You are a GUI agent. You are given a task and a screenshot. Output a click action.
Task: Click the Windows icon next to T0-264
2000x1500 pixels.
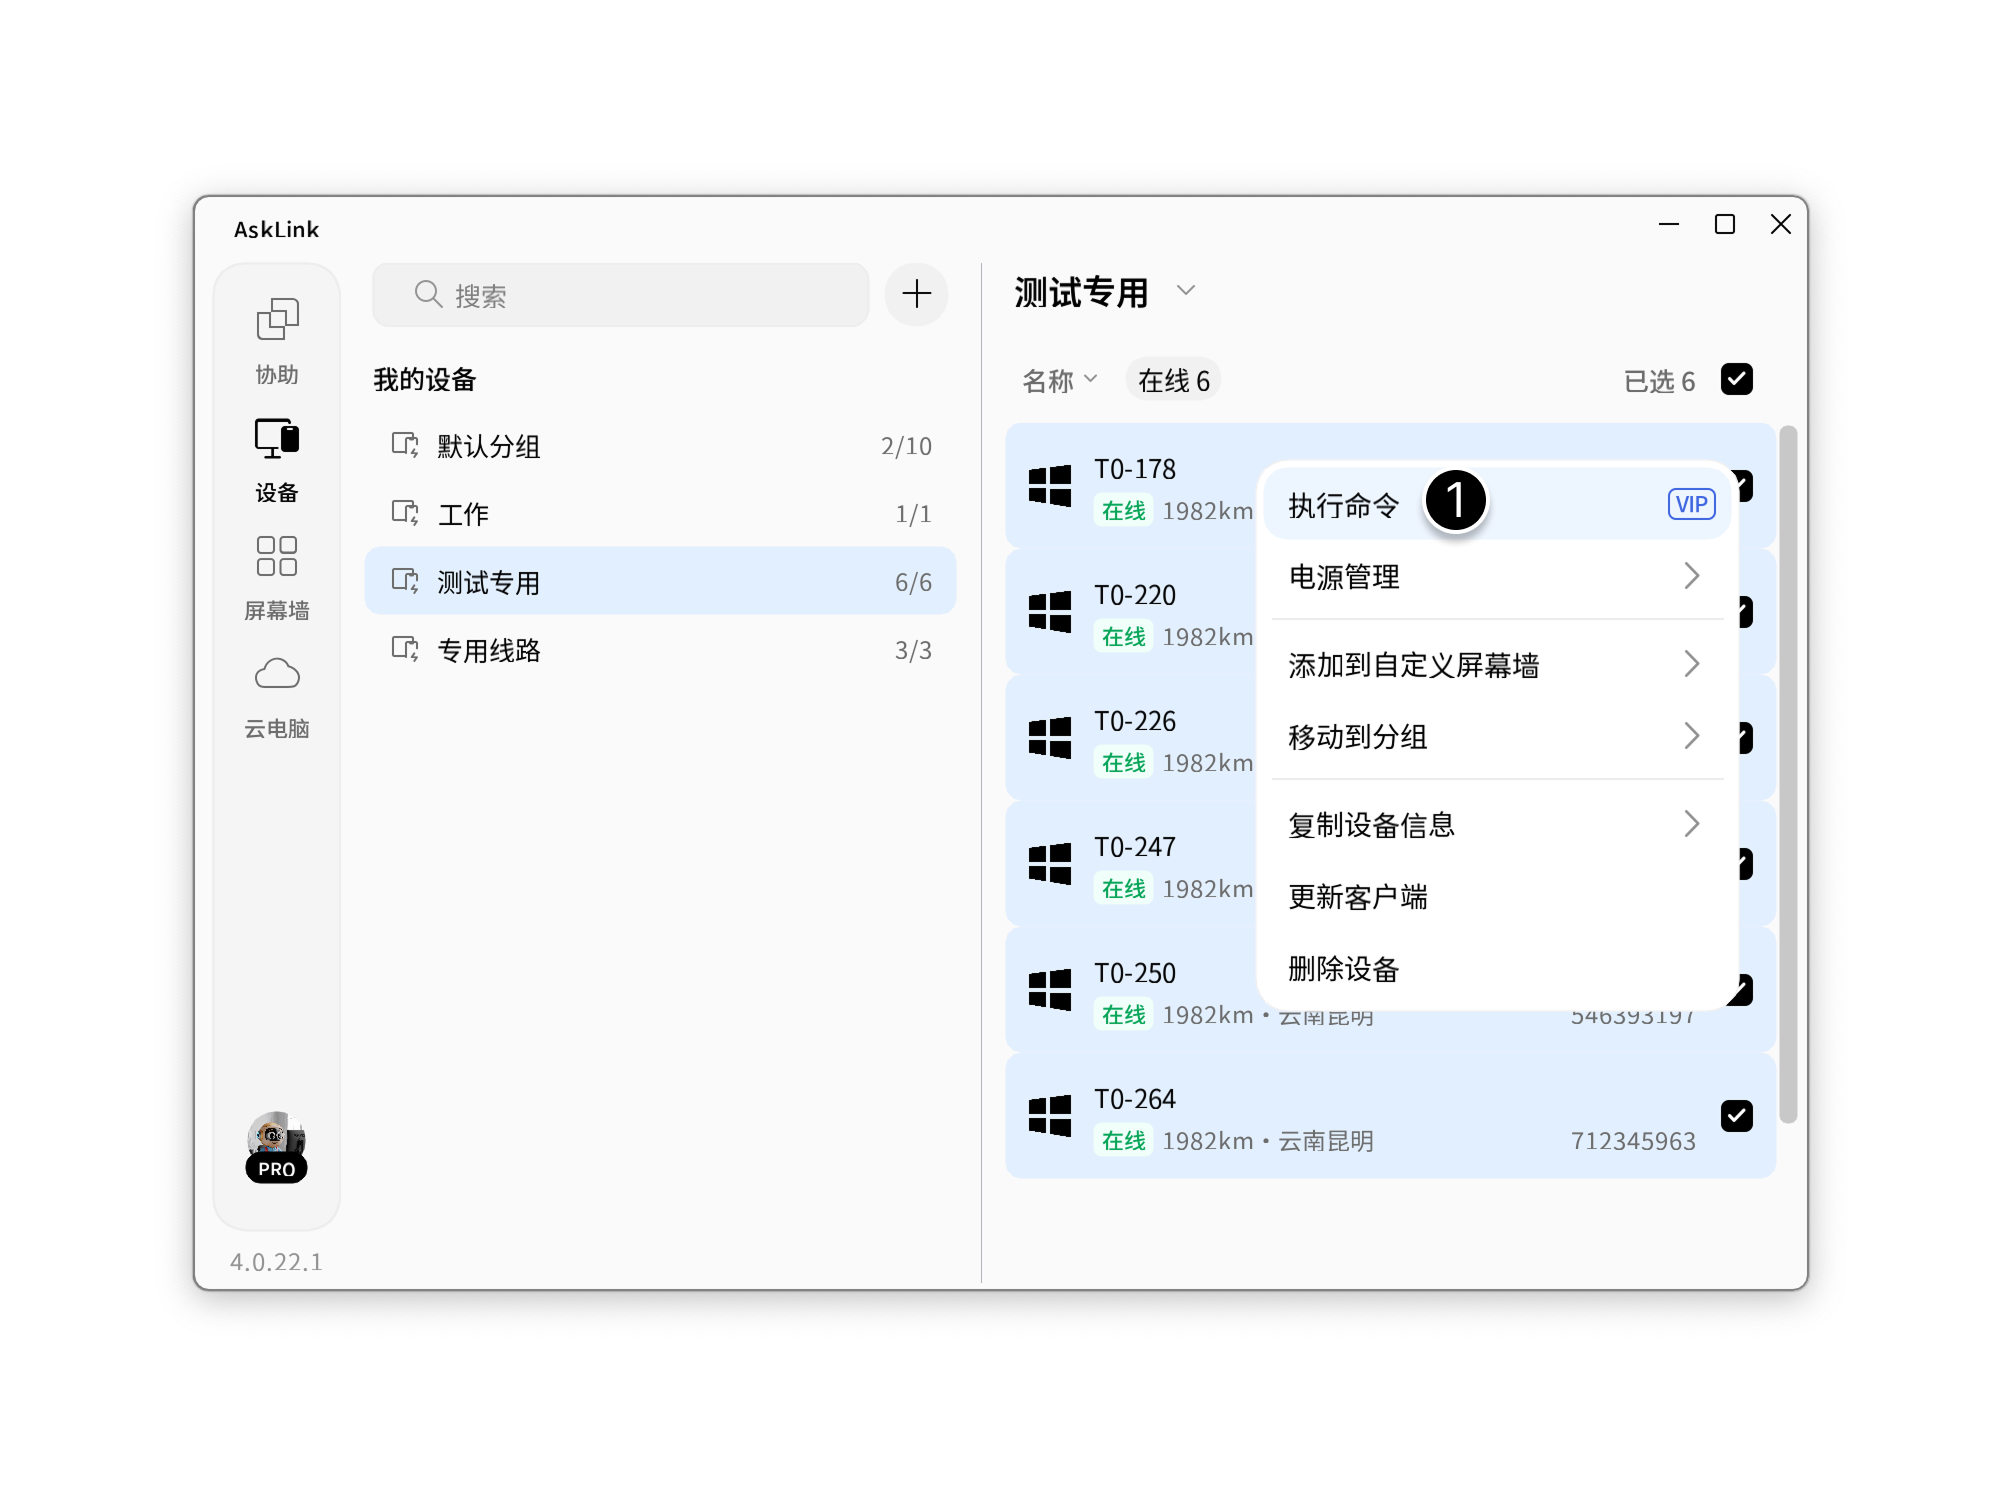pyautogui.click(x=1049, y=1113)
